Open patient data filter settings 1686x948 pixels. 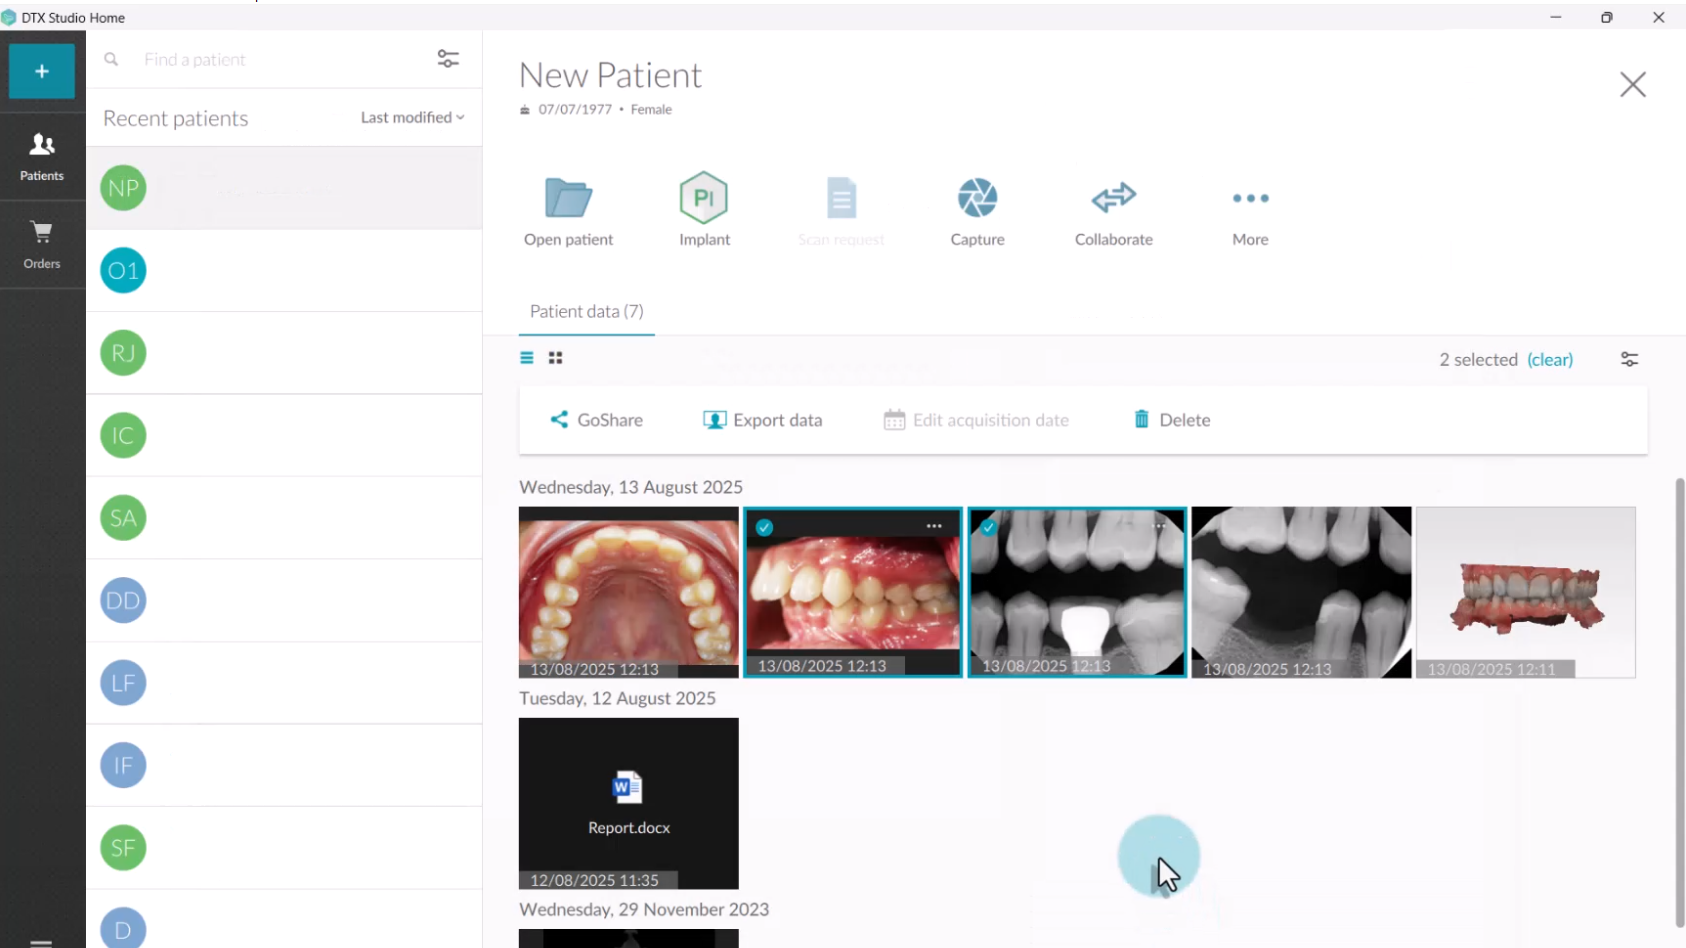click(x=1629, y=359)
